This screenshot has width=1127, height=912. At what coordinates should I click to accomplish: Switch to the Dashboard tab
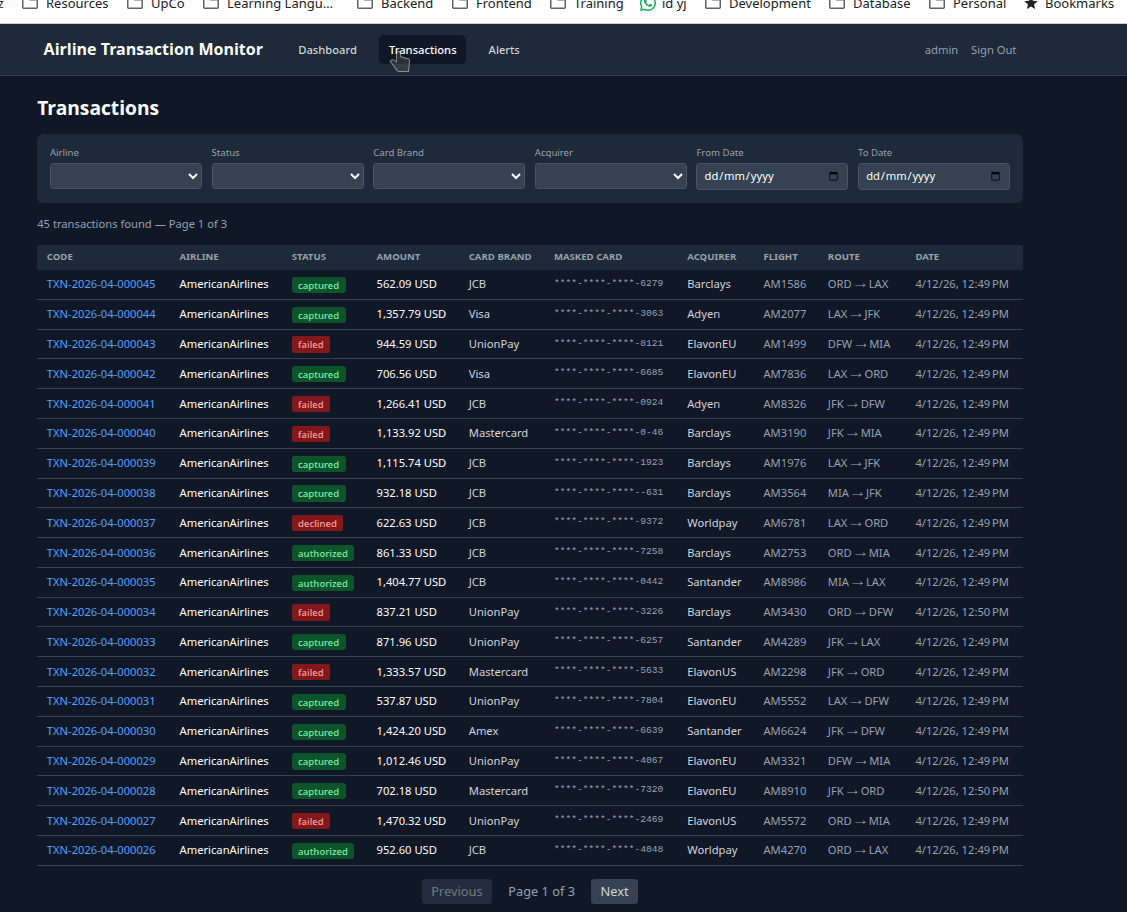pos(327,50)
